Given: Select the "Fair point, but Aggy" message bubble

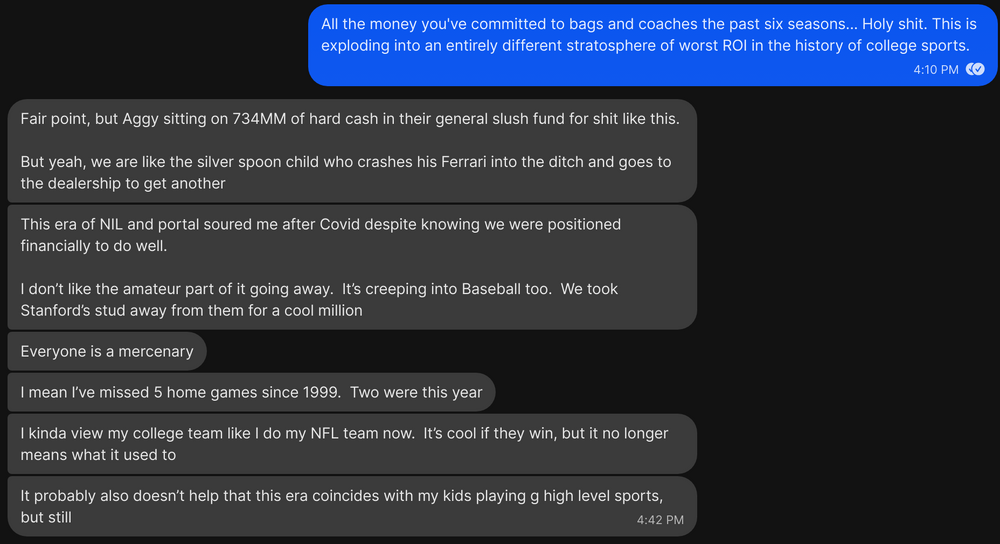Looking at the screenshot, I should click(x=350, y=150).
